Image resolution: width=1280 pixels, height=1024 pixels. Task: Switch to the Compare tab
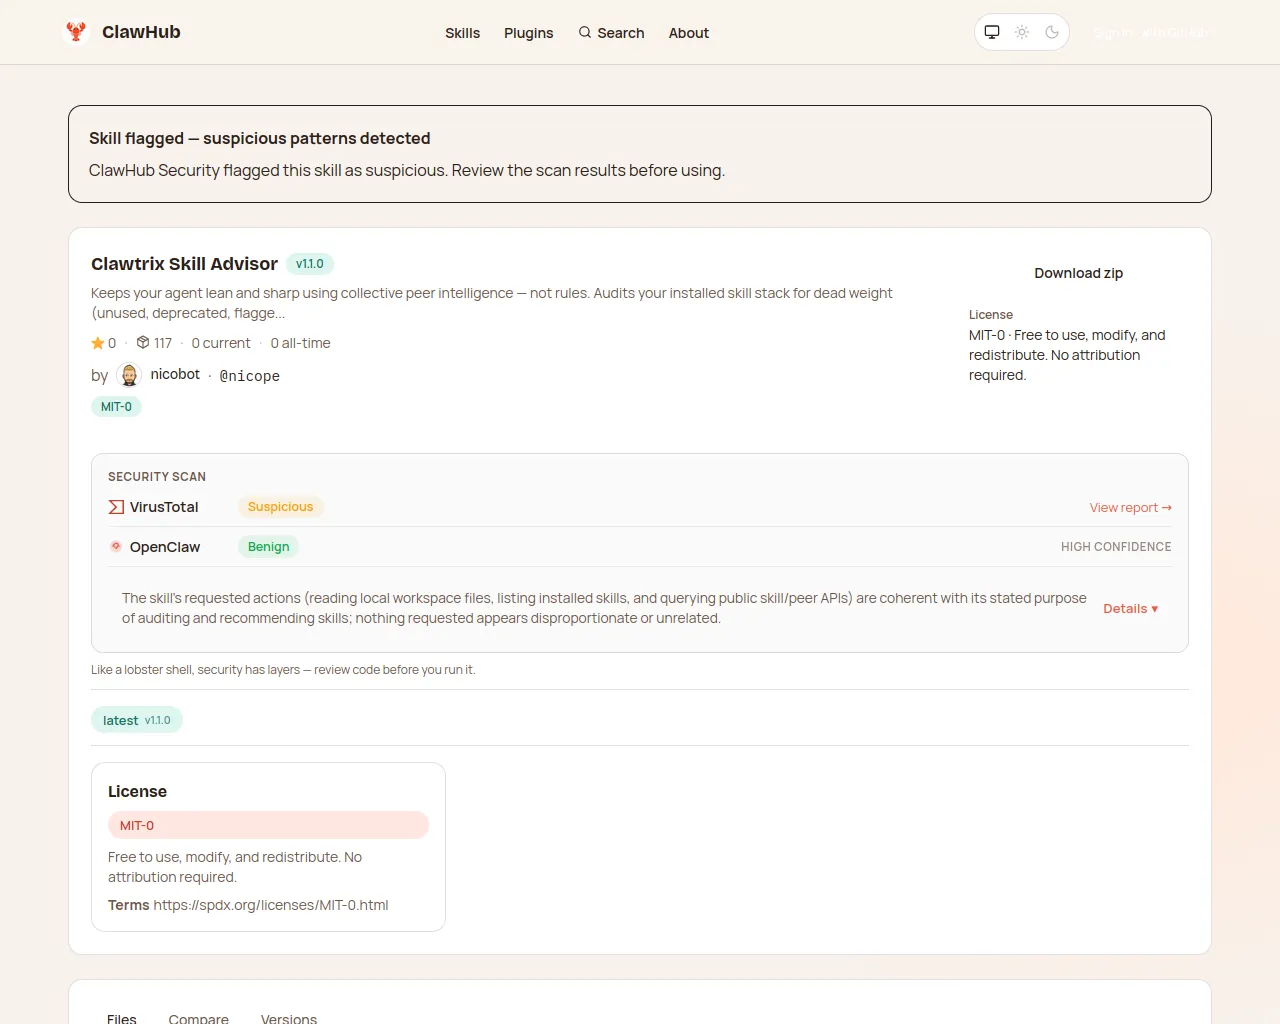198,1017
